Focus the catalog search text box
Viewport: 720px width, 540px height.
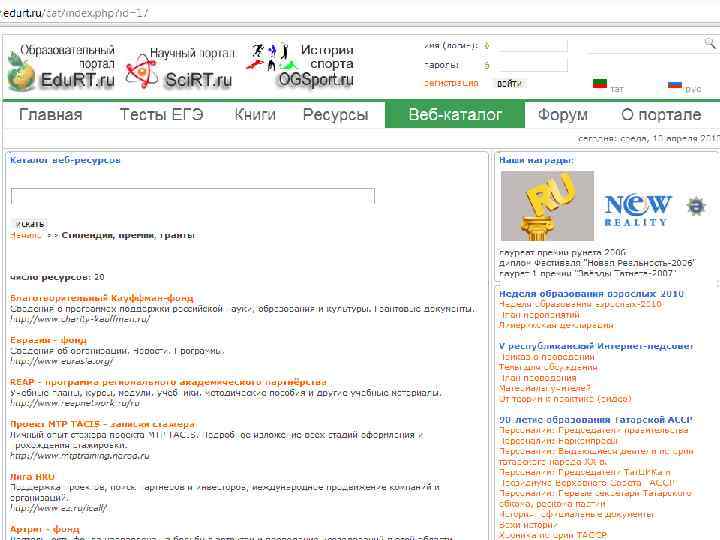tap(193, 196)
